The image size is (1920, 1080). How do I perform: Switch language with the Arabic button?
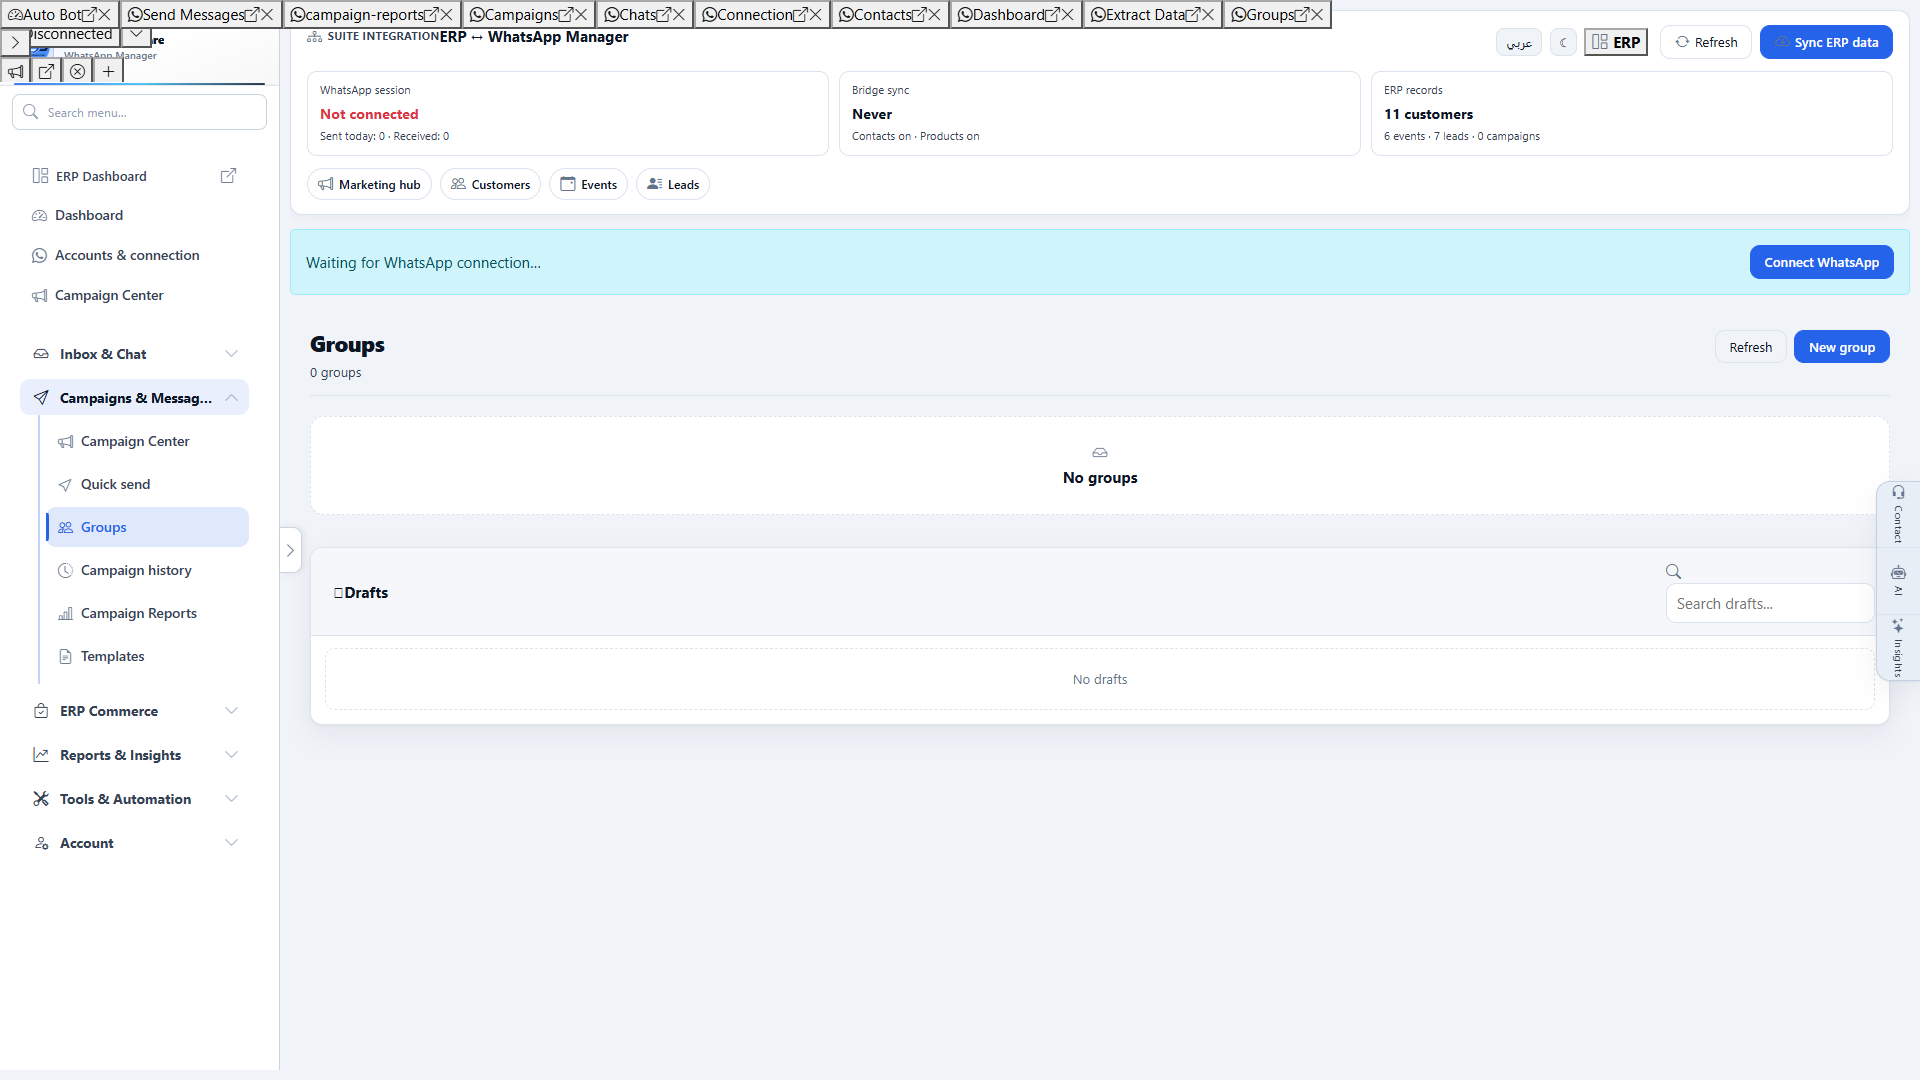click(1519, 42)
